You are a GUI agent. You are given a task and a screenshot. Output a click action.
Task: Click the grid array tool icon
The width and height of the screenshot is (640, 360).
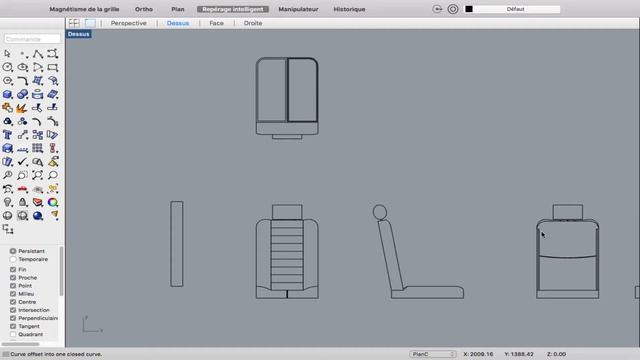pos(38,148)
